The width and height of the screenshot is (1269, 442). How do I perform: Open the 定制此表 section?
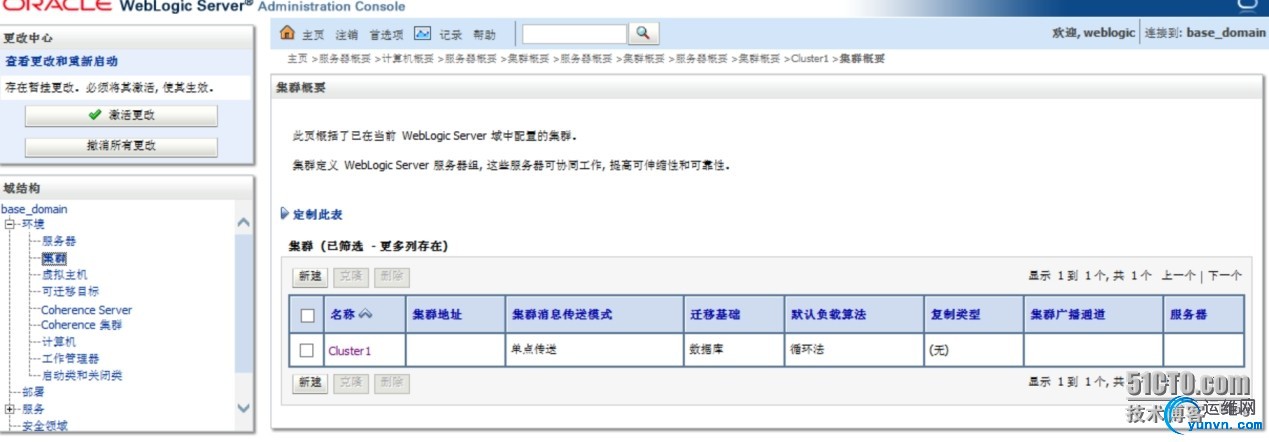pos(317,214)
